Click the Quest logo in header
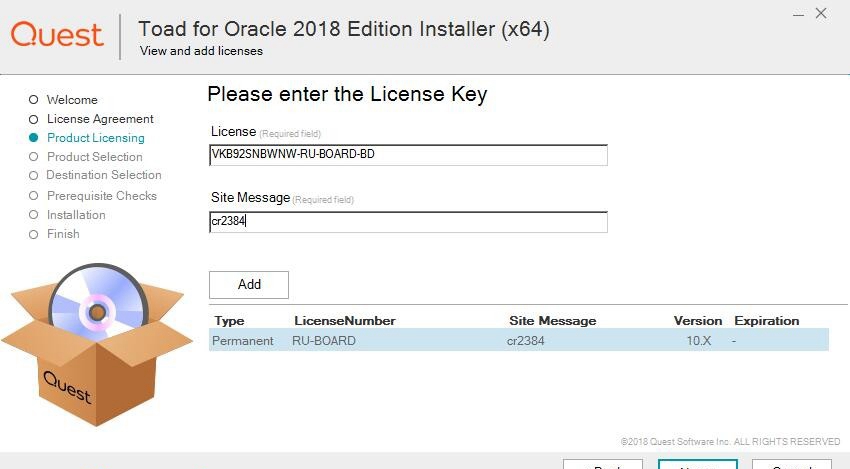This screenshot has height=469, width=850. click(x=57, y=35)
